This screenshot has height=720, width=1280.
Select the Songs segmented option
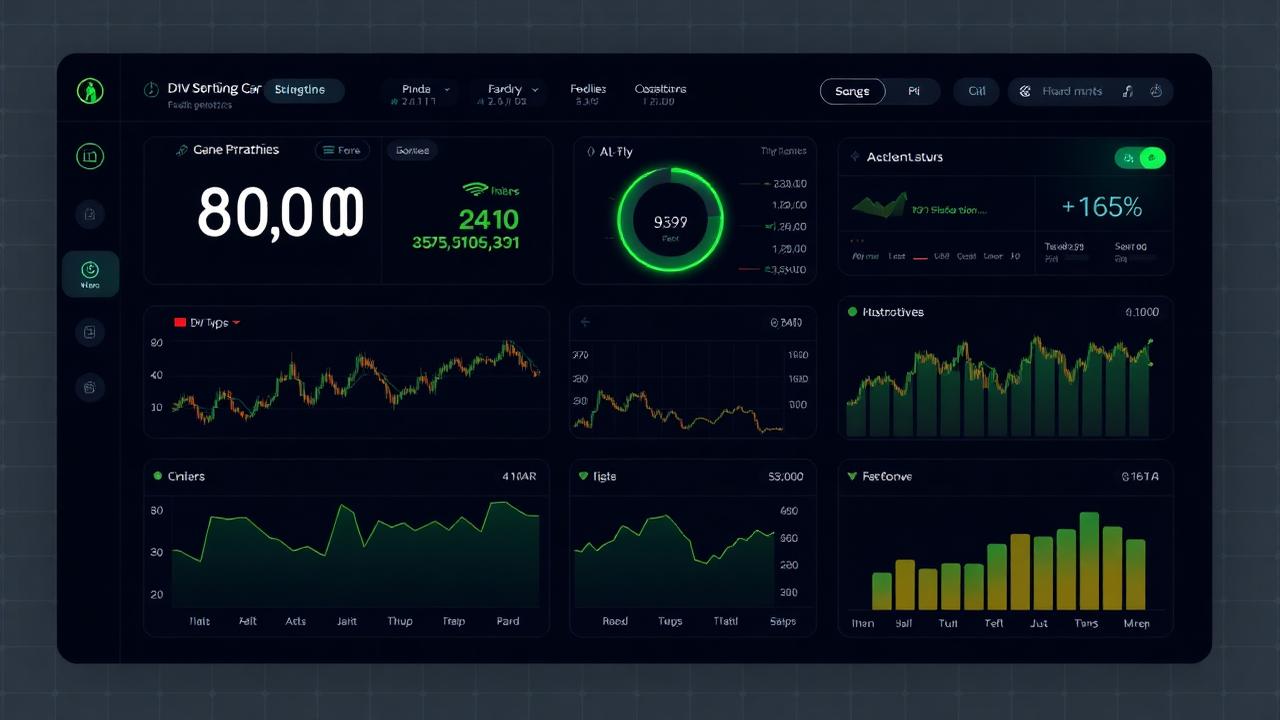(x=852, y=91)
